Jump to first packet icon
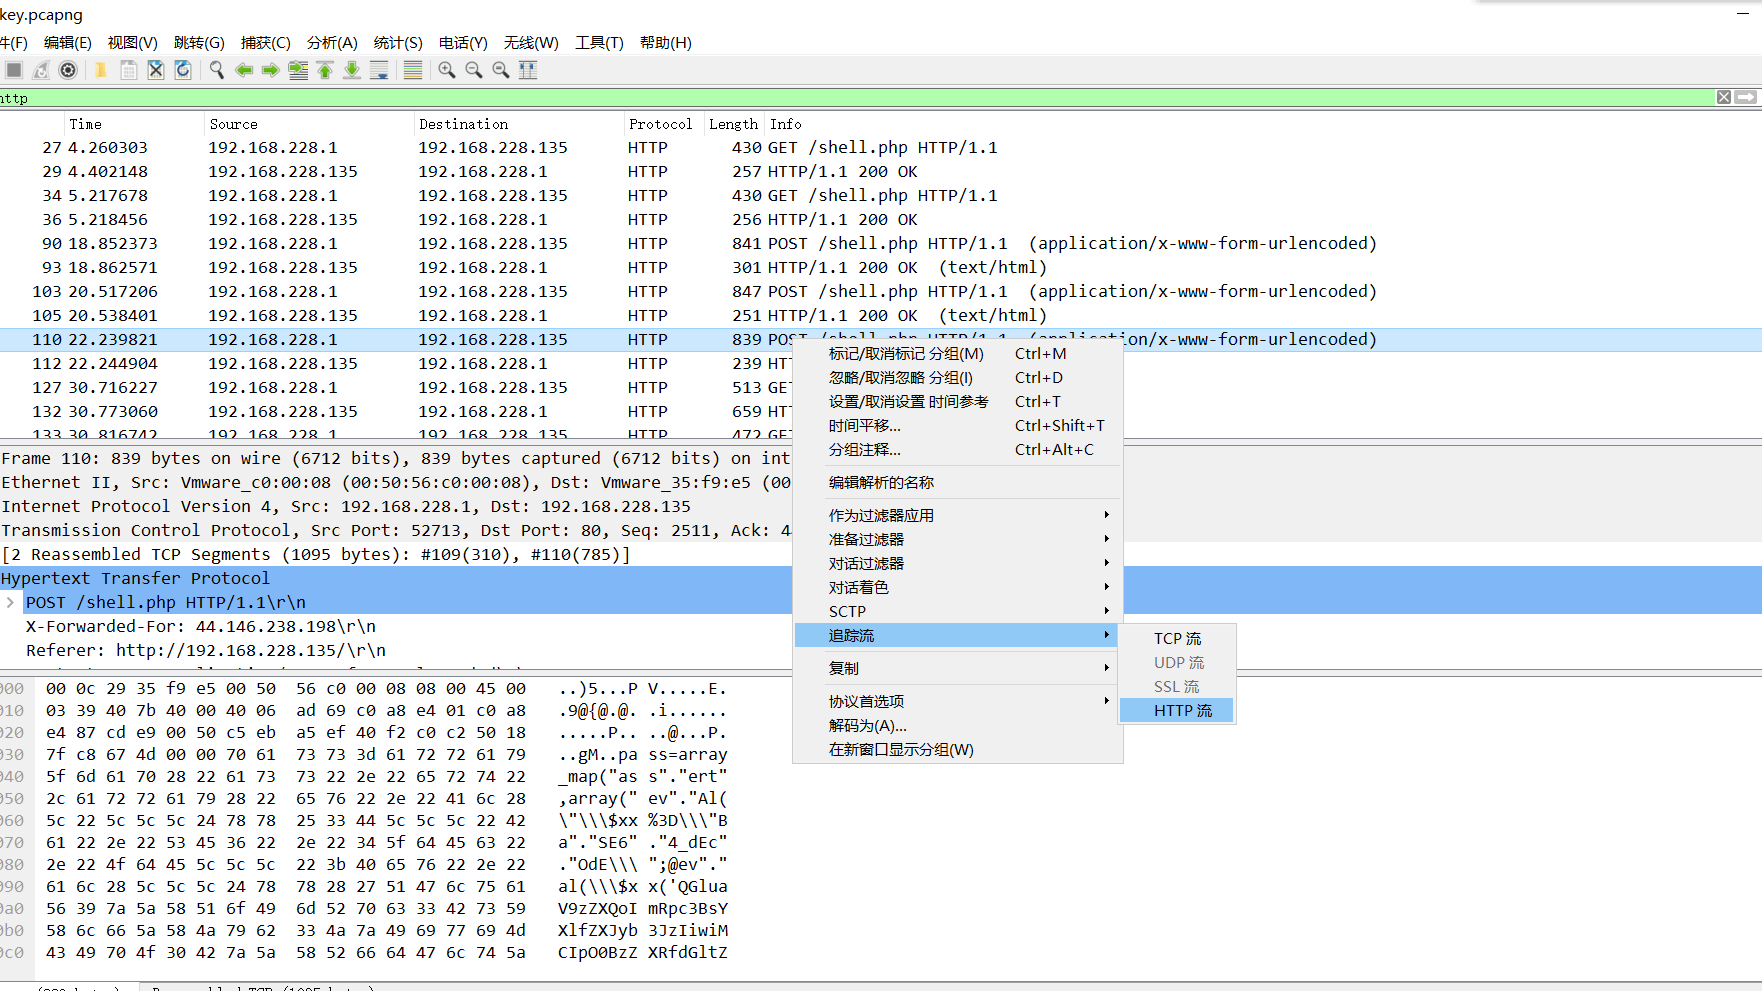 [325, 70]
